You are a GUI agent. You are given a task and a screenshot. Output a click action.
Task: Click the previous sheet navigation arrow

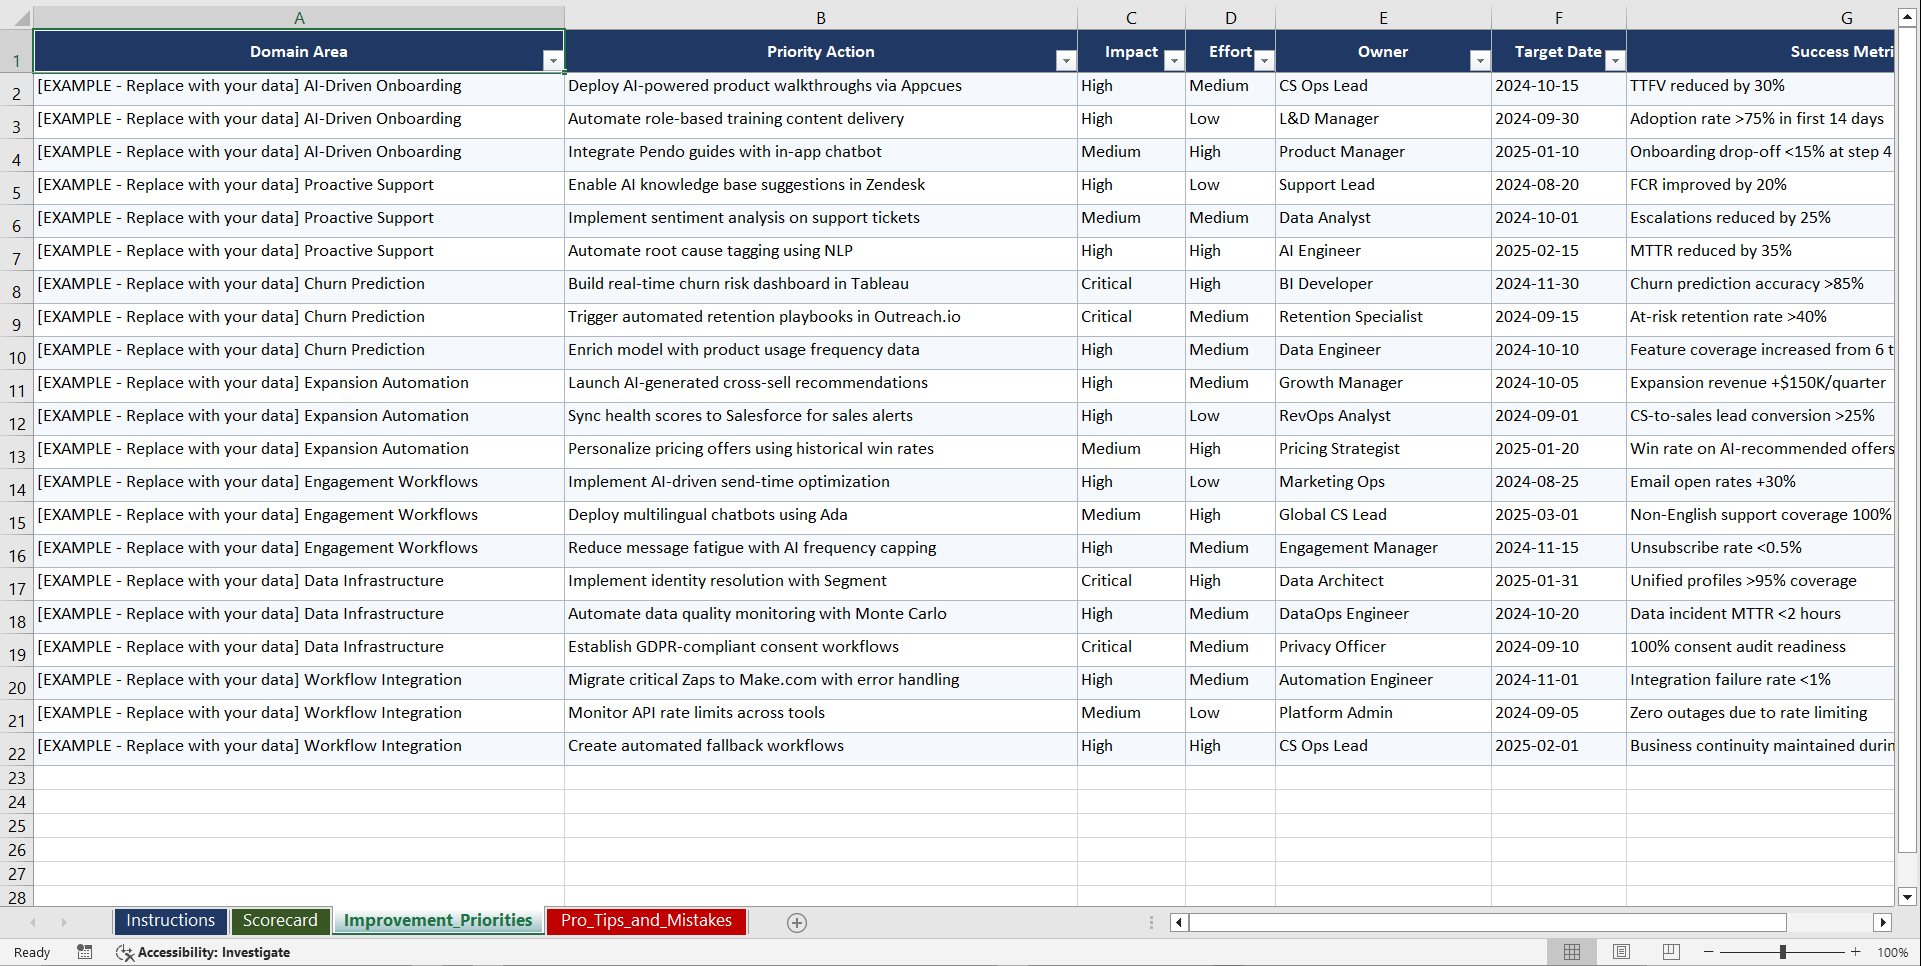(34, 922)
